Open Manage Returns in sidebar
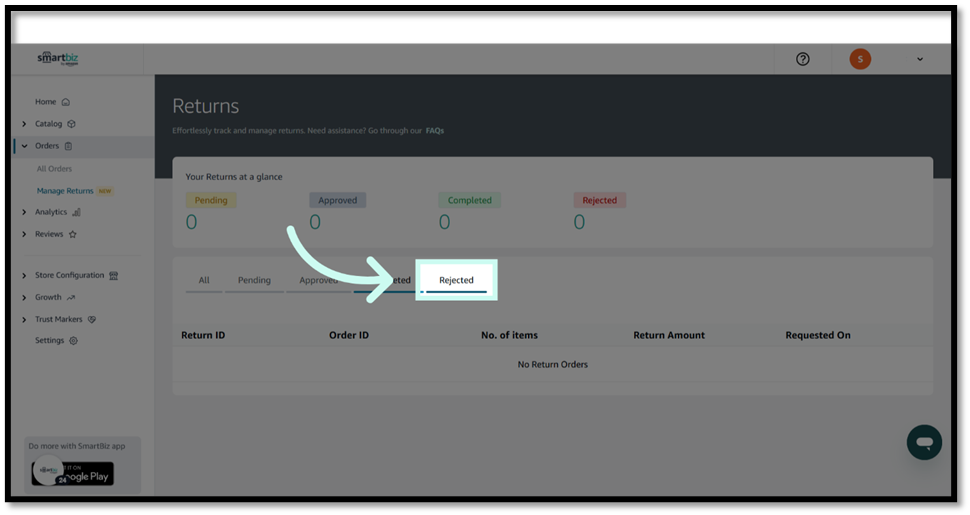970x515 pixels. (65, 191)
